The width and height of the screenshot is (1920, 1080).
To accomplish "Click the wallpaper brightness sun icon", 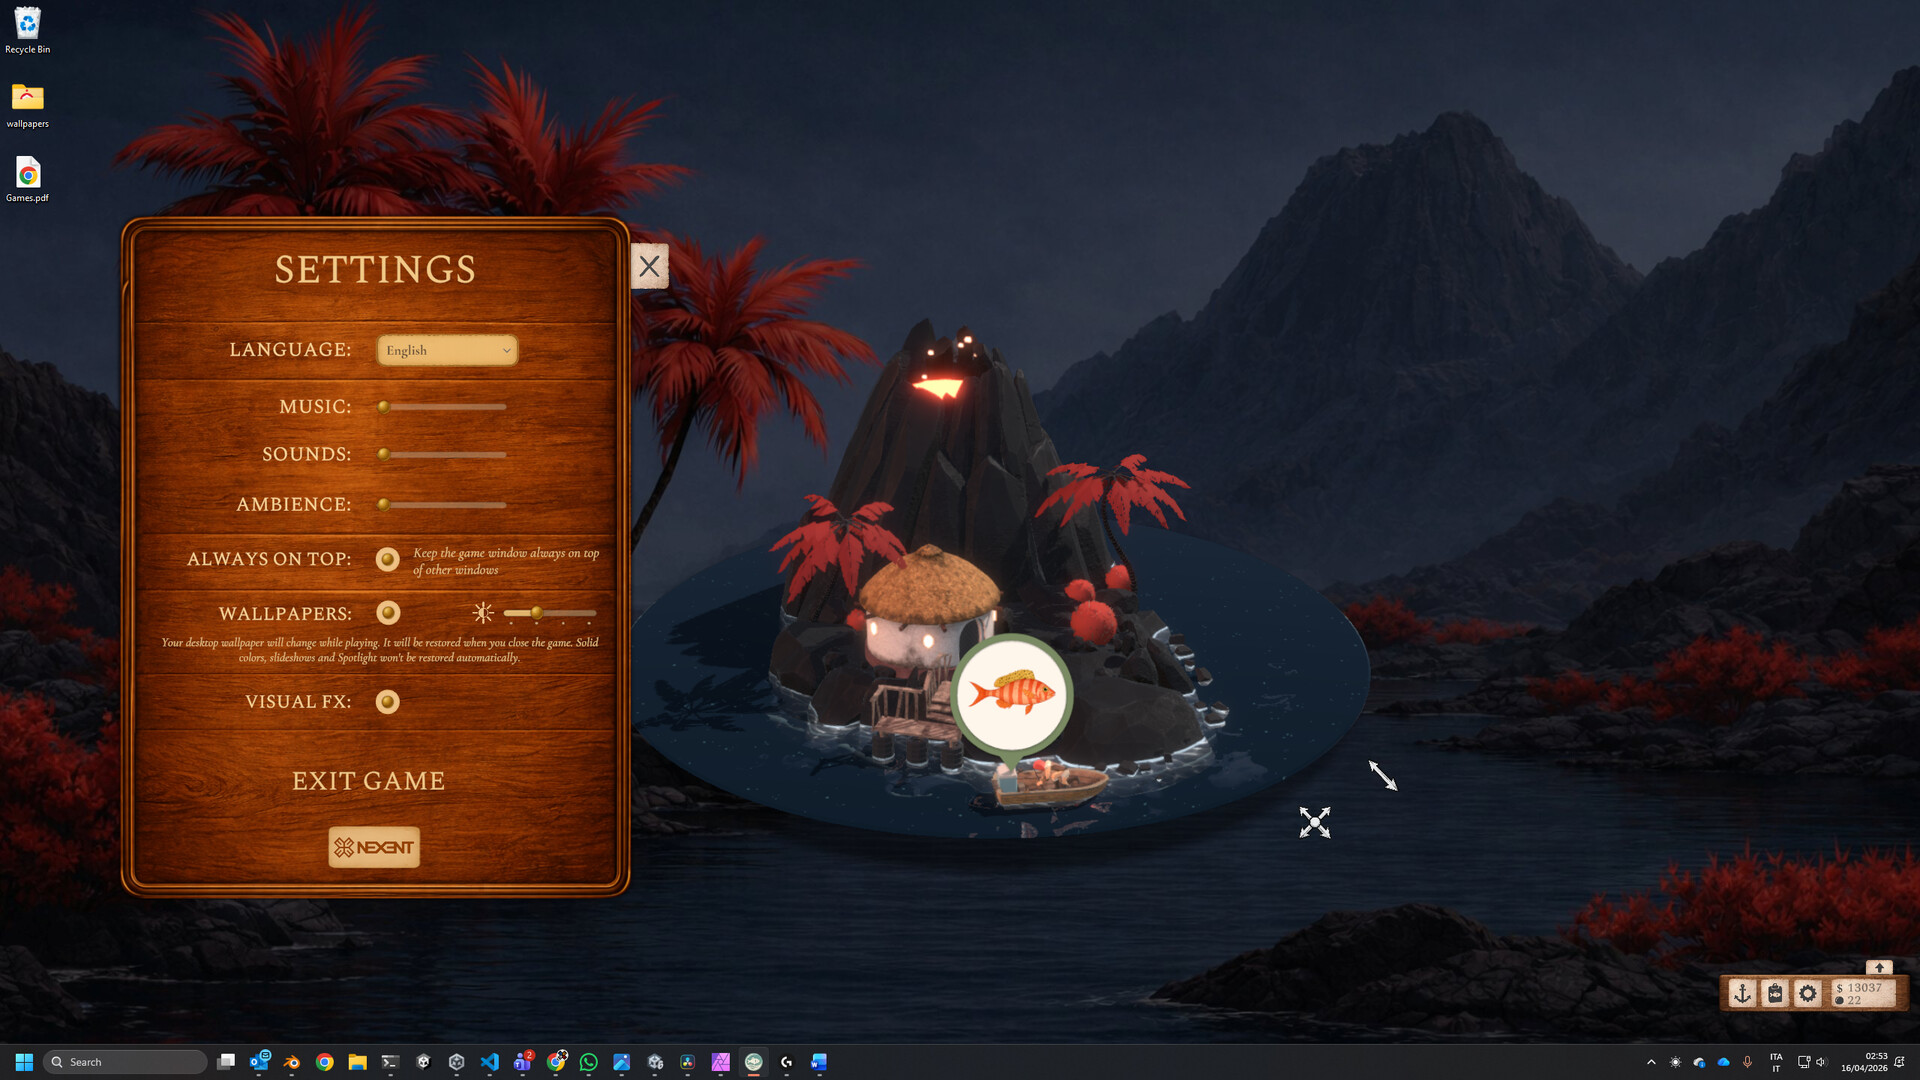I will (x=483, y=613).
